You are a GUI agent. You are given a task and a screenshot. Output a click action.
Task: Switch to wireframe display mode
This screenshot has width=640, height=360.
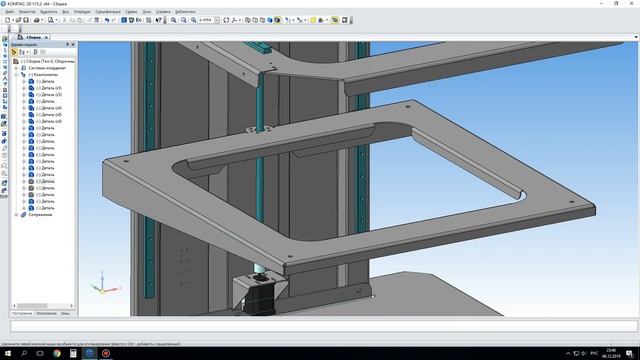248,20
